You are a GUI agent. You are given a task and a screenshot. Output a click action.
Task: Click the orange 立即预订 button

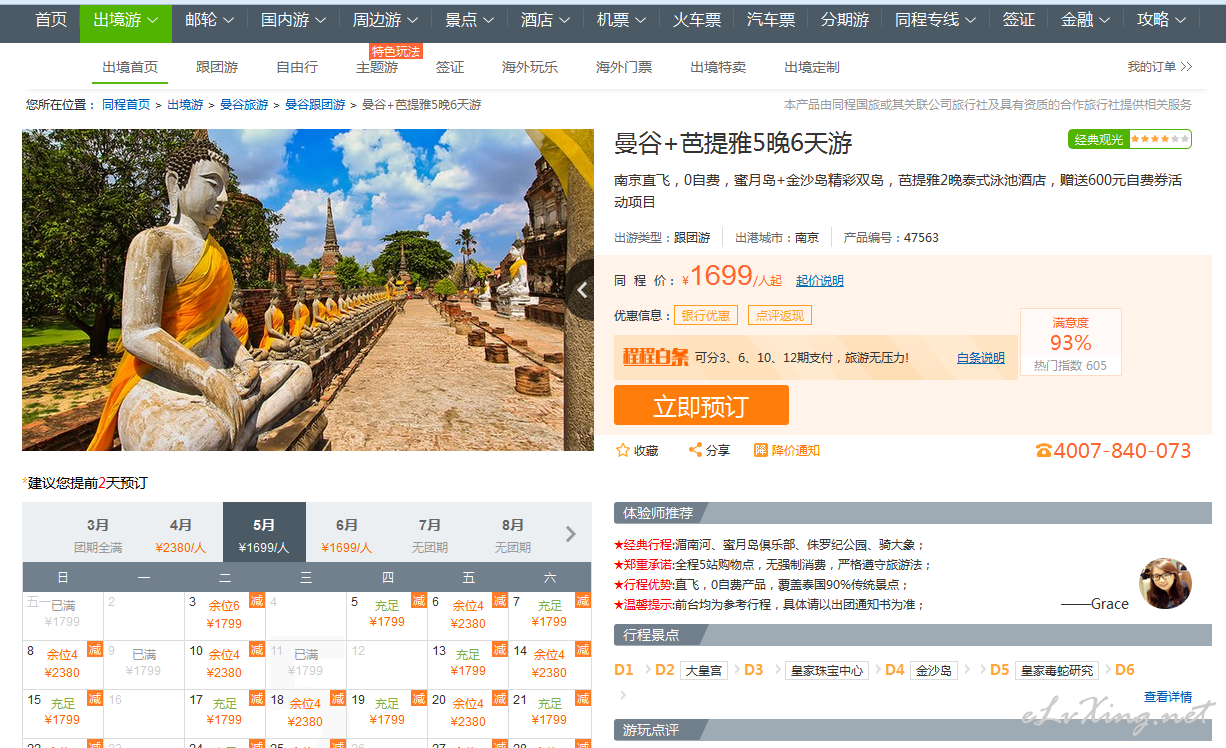pos(701,405)
